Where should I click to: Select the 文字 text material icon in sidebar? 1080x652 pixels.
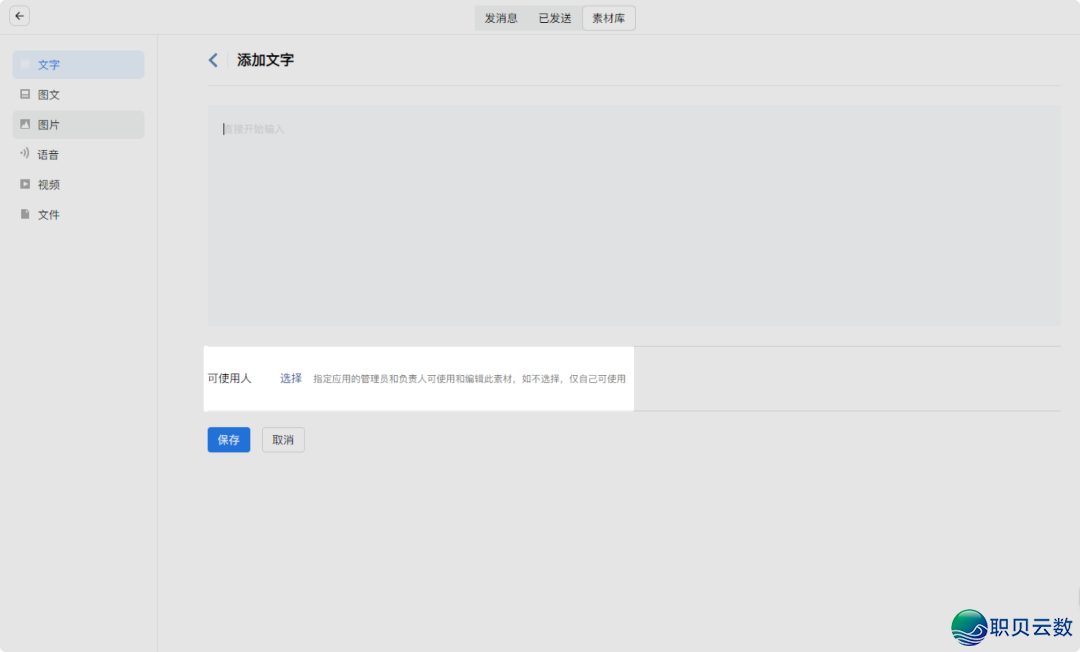pos(24,64)
